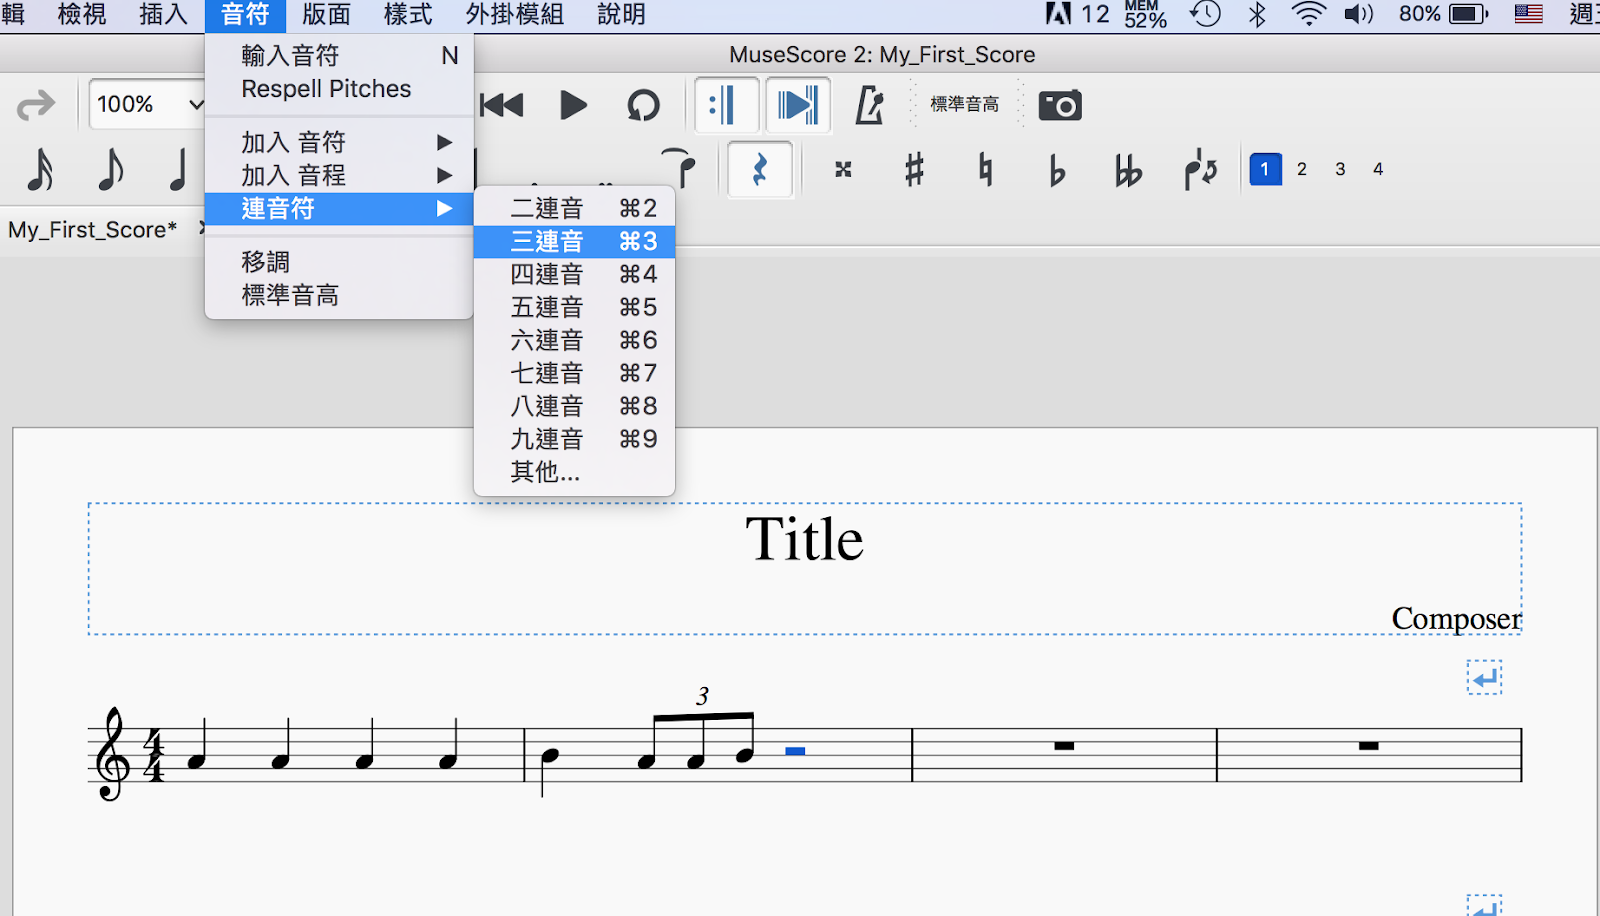Apply natural accidental

tap(986, 170)
